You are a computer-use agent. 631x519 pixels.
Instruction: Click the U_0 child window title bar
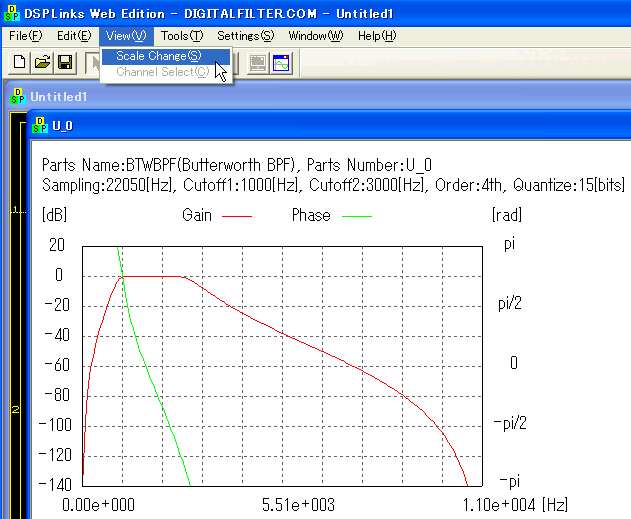(x=330, y=126)
